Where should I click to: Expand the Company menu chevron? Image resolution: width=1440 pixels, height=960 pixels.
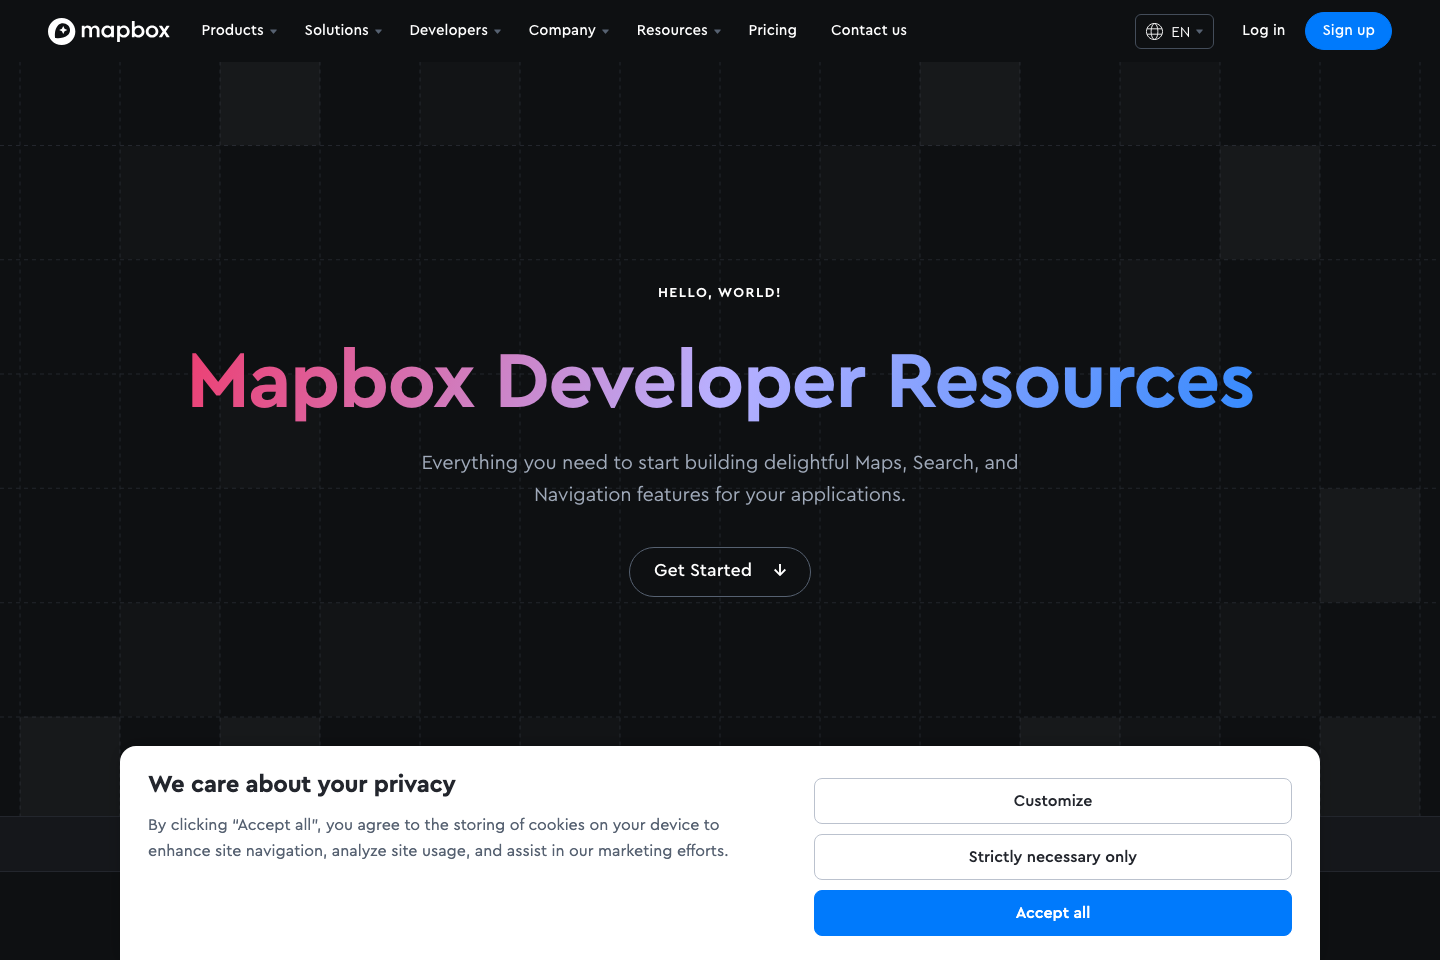[604, 31]
